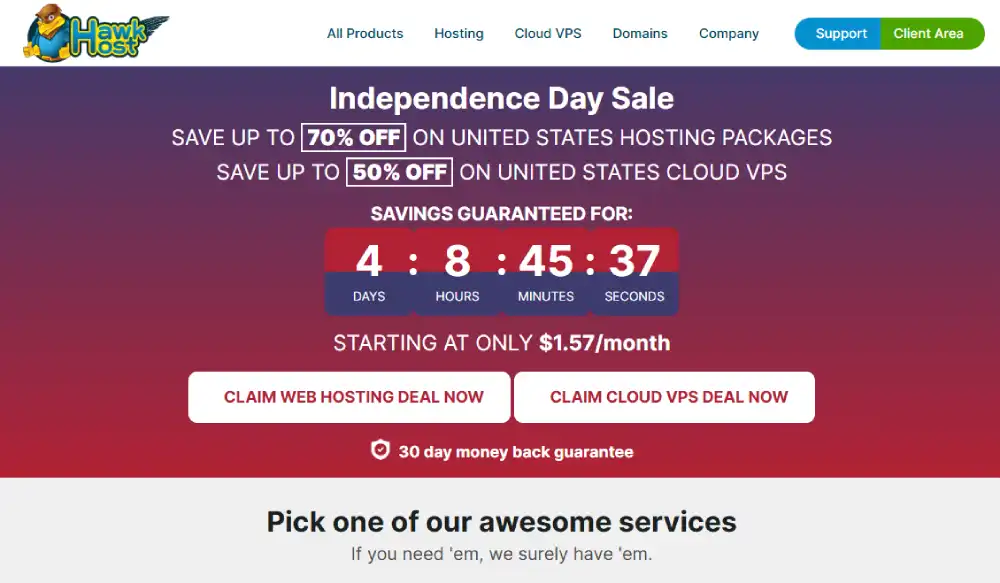Open the All Products menu
Image resolution: width=1000 pixels, height=583 pixels.
coord(365,33)
